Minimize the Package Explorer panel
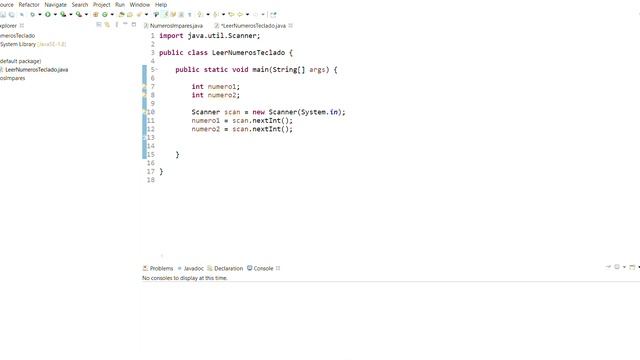 (x=125, y=24)
